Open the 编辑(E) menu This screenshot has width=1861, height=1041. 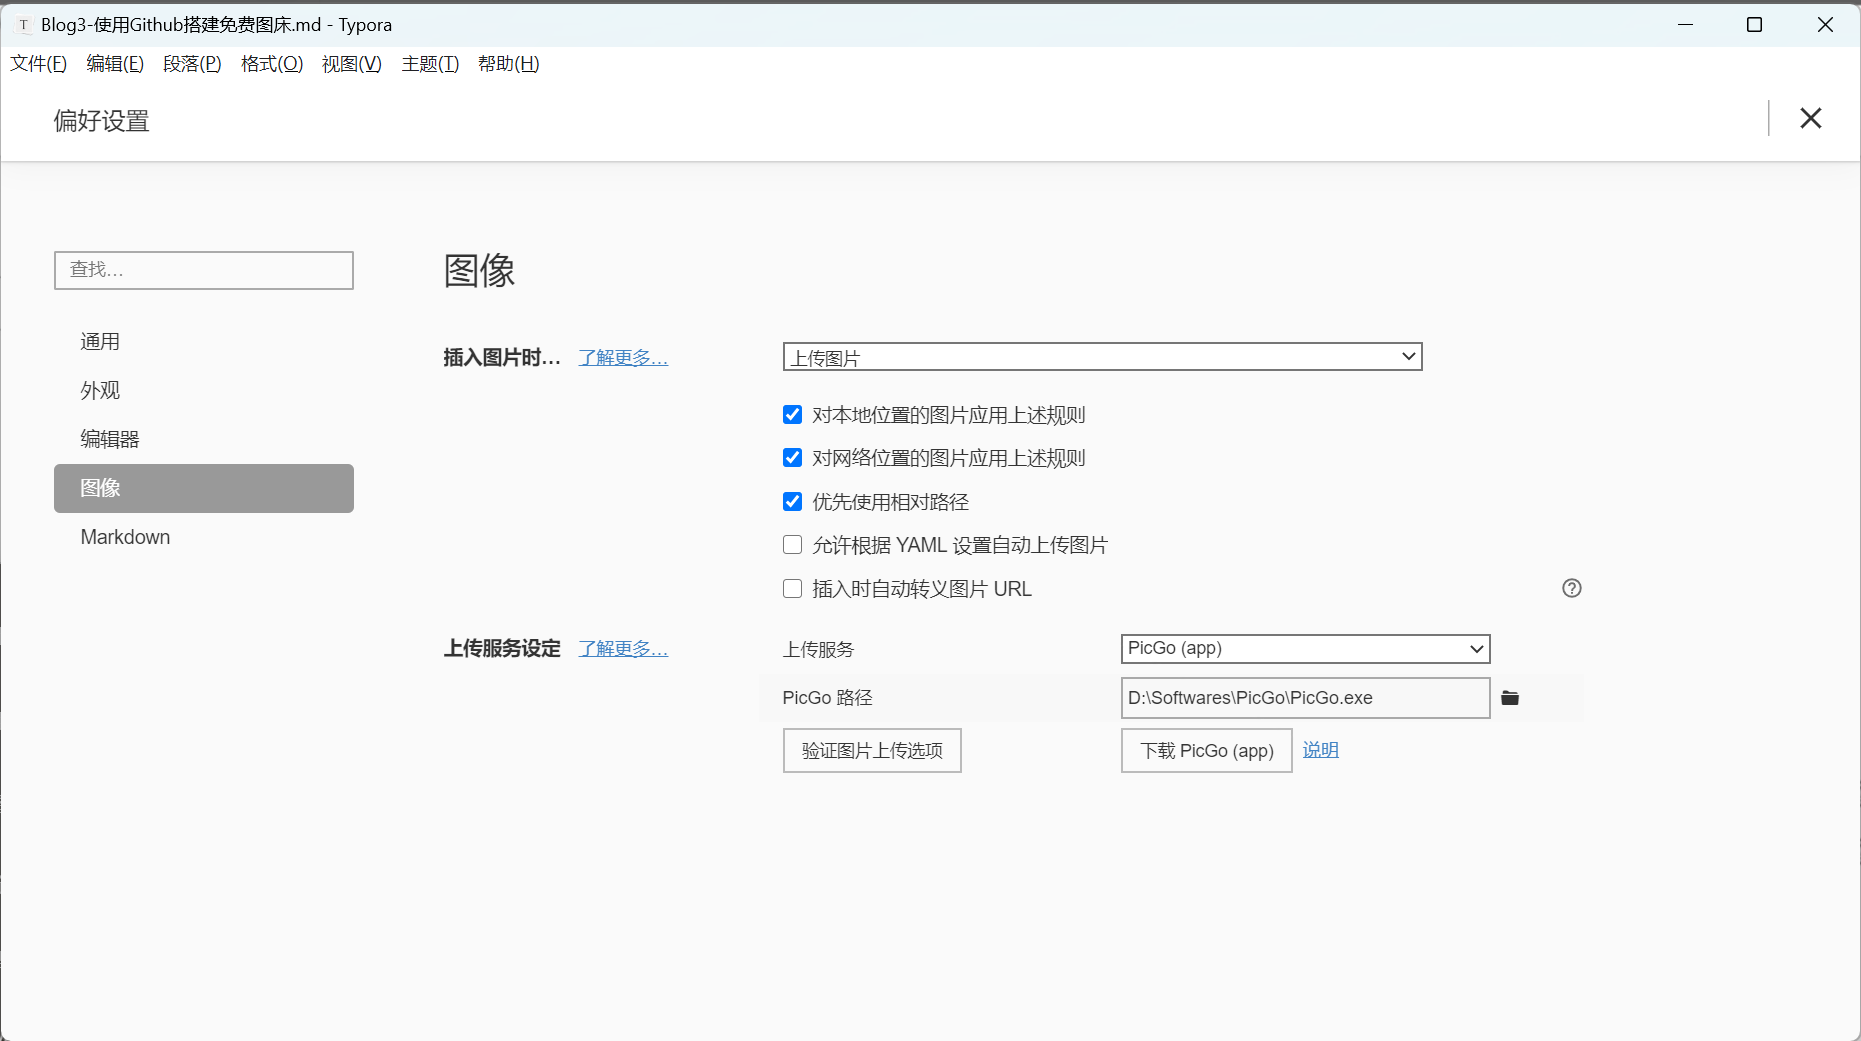coord(115,64)
